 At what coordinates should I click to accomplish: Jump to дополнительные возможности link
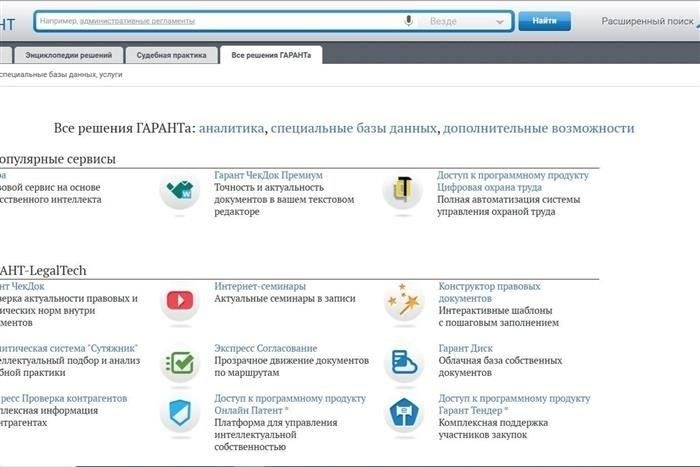click(538, 128)
